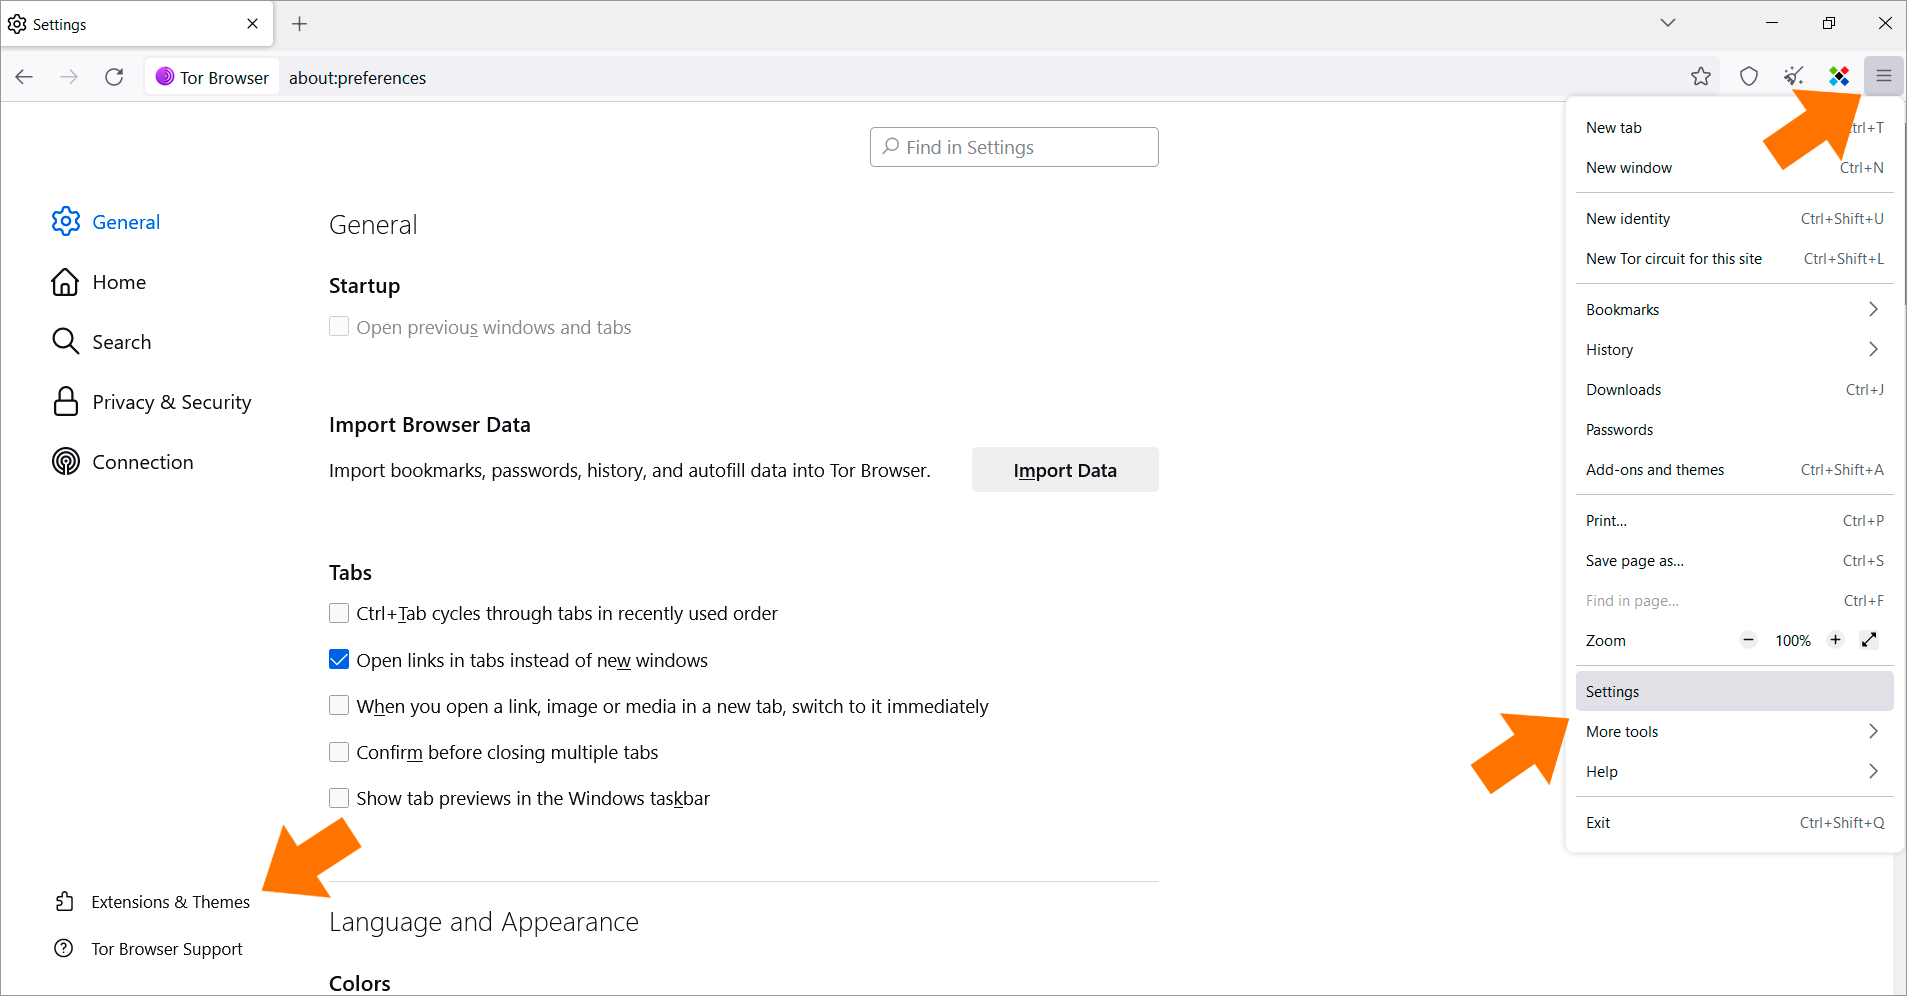Toggle Open previous windows and tabs checkbox

339,326
